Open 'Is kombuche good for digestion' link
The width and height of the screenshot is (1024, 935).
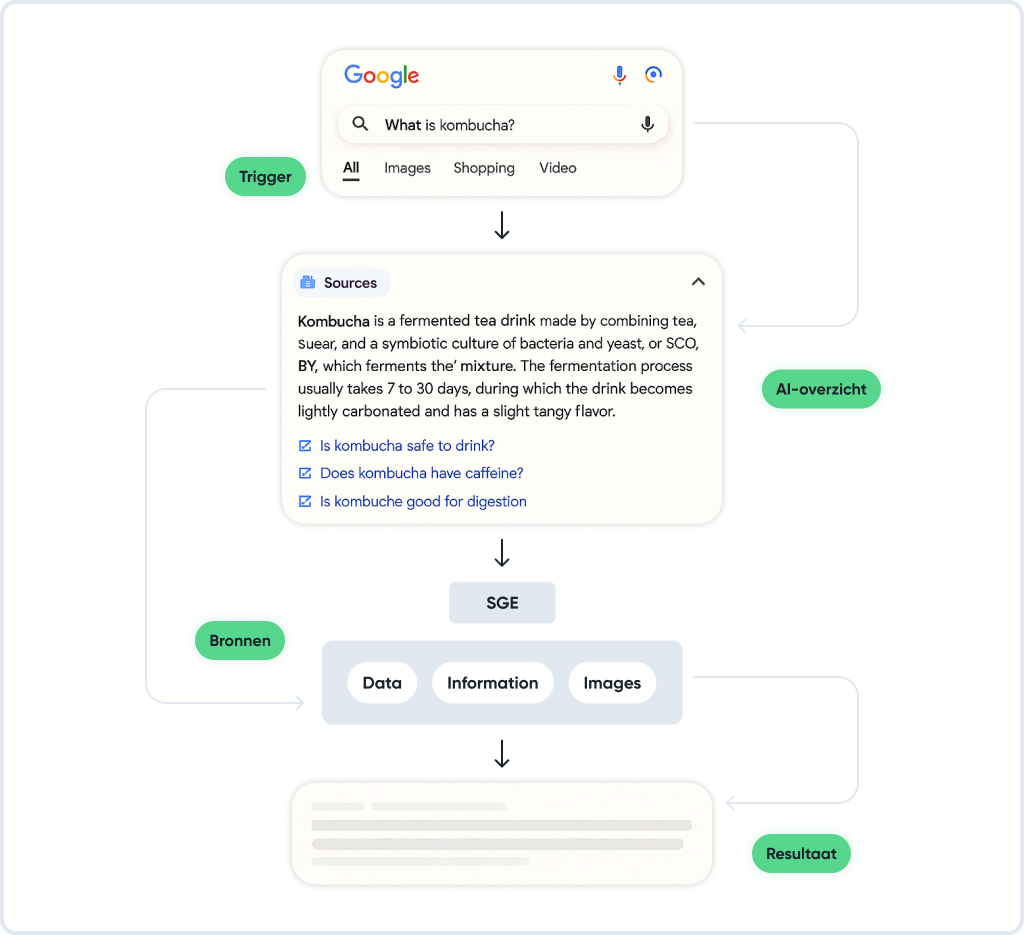423,501
